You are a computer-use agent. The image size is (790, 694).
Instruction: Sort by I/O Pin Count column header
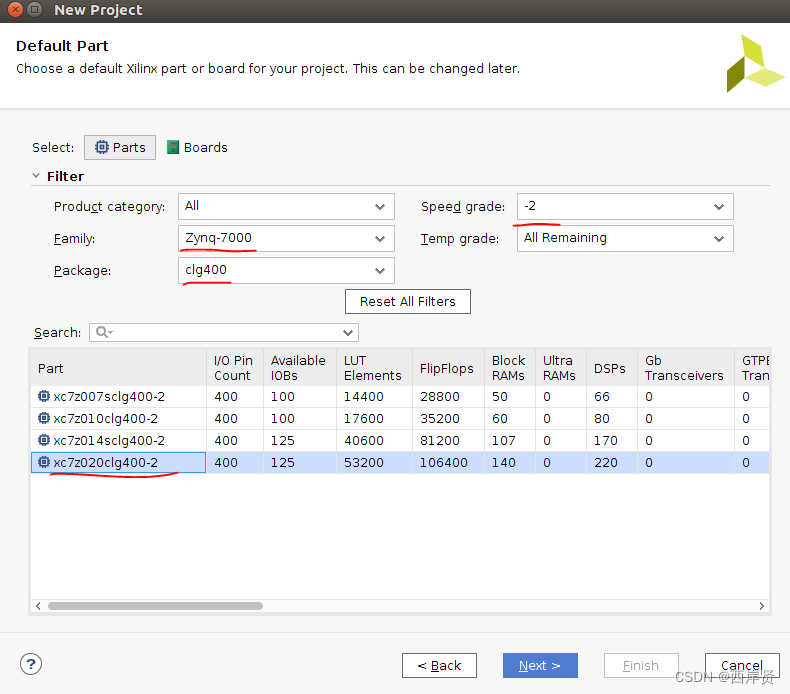tap(235, 368)
